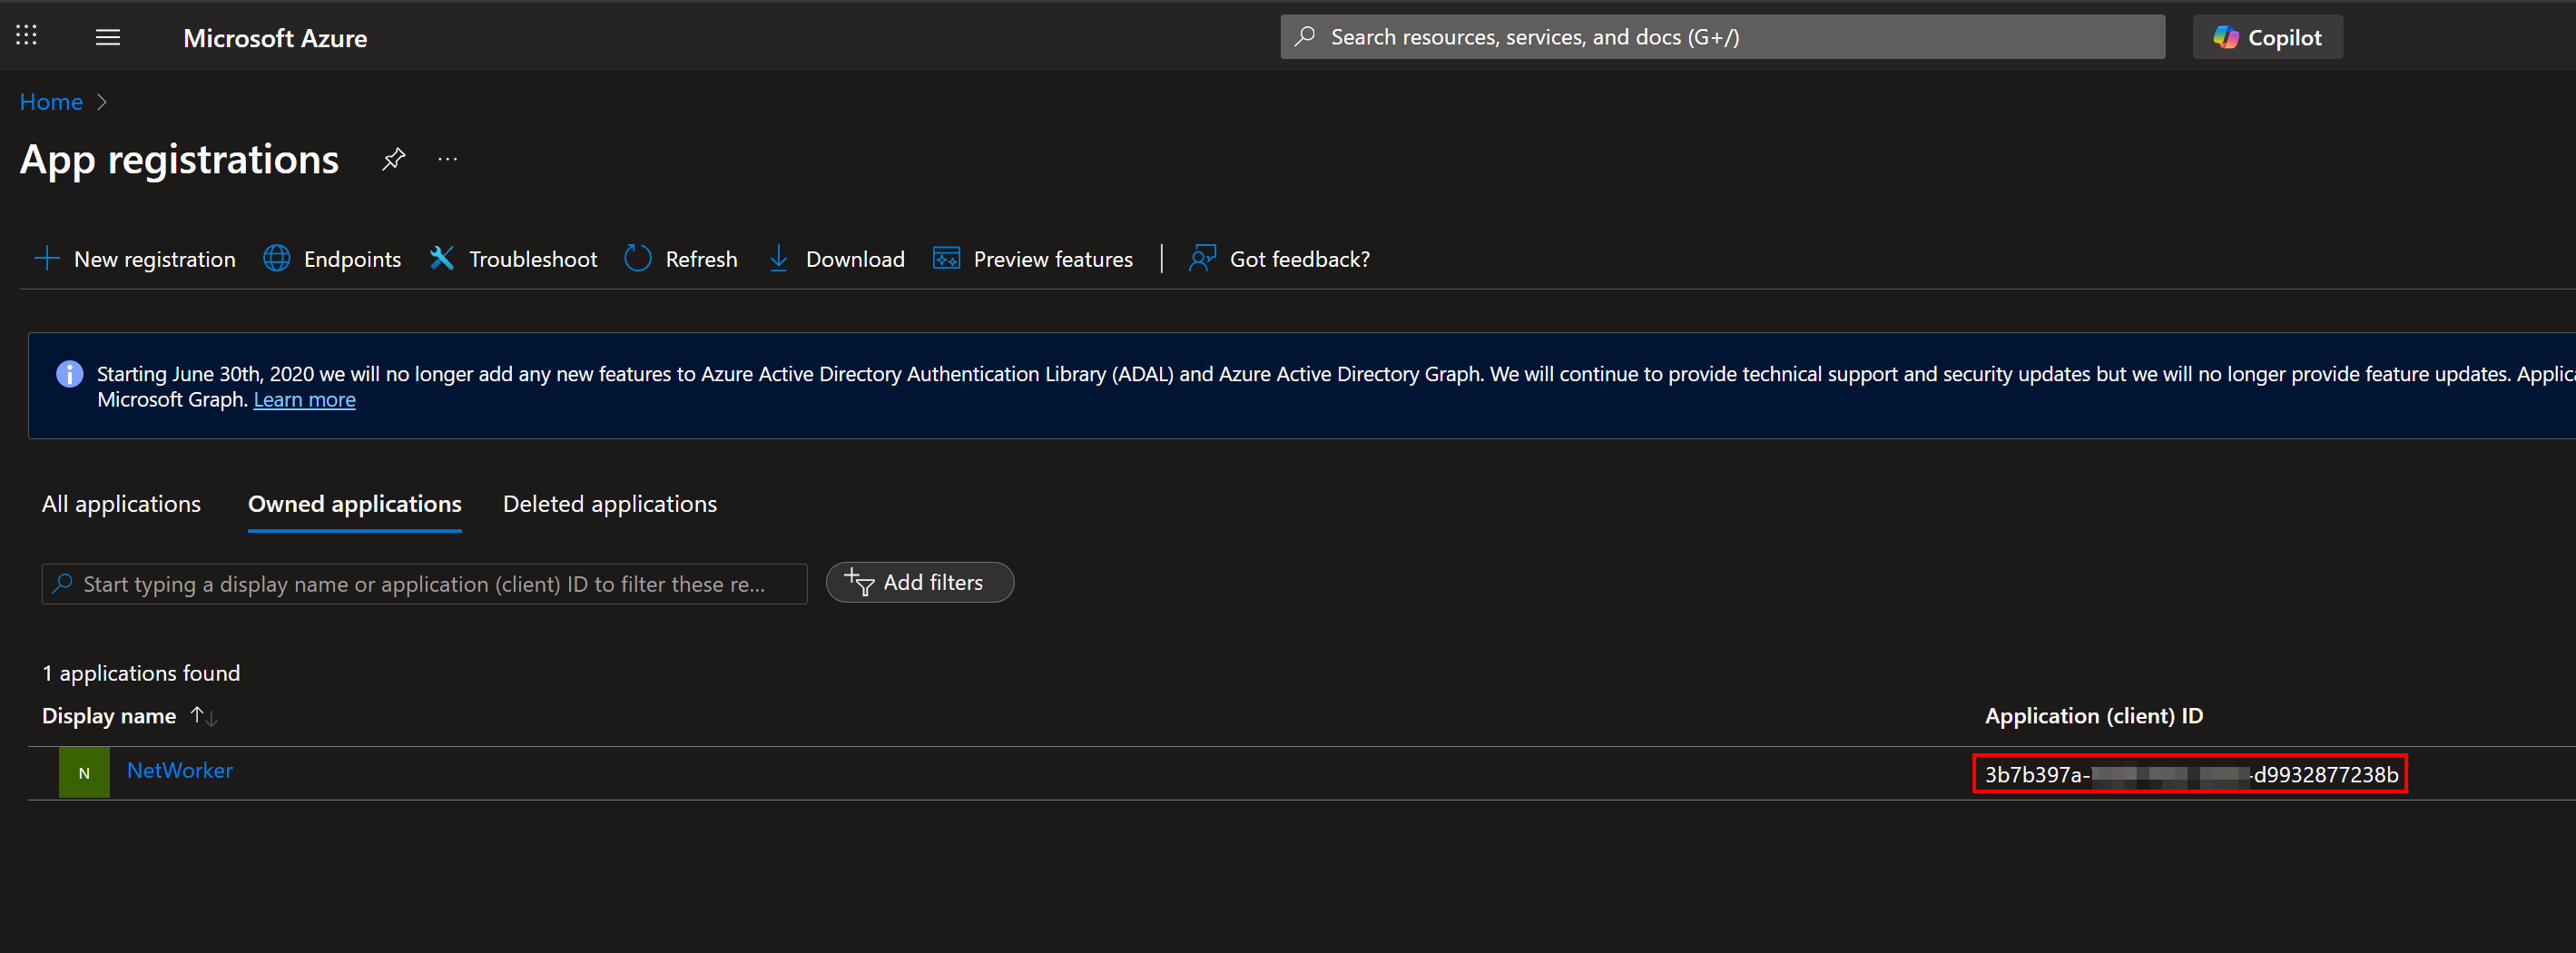Open the overflow ellipsis next to pin icon
This screenshot has height=953, width=2576.
pyautogui.click(x=447, y=159)
